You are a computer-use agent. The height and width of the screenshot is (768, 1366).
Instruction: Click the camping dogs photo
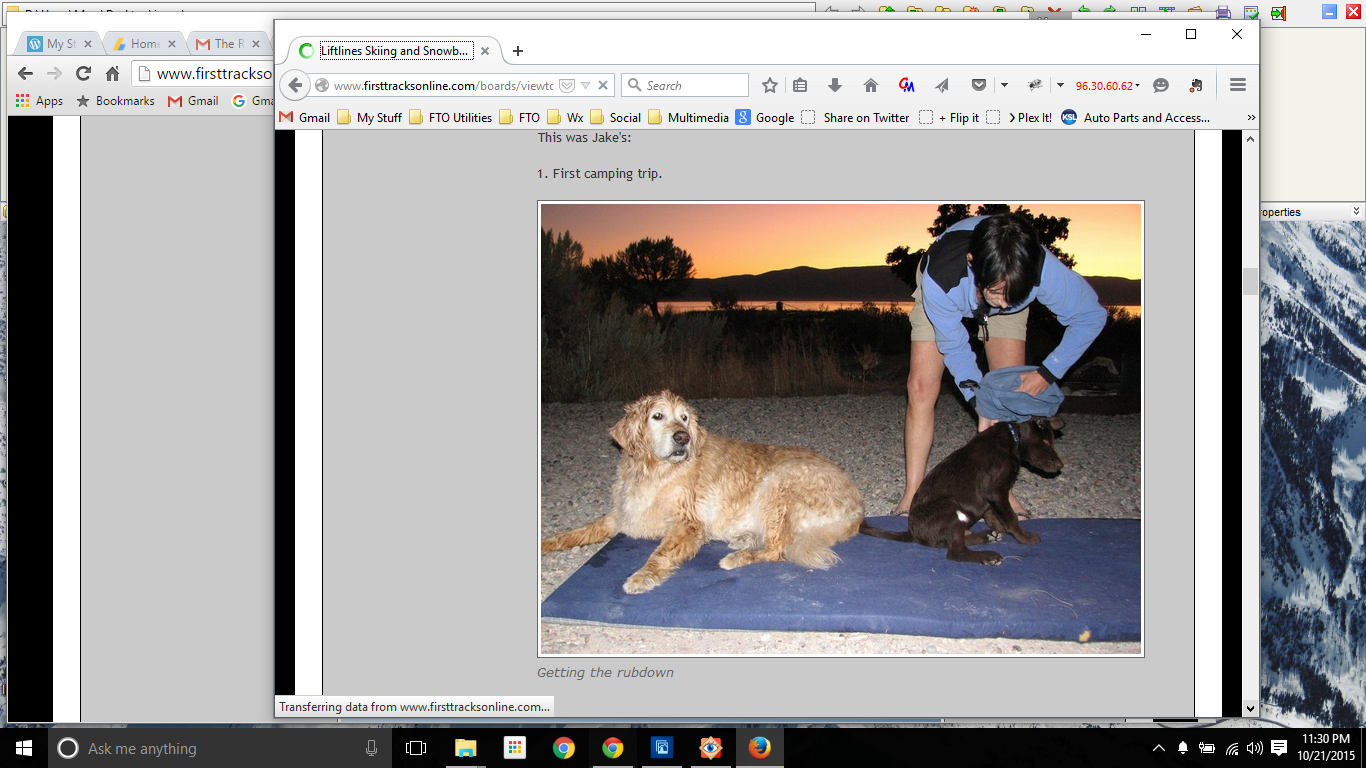841,429
